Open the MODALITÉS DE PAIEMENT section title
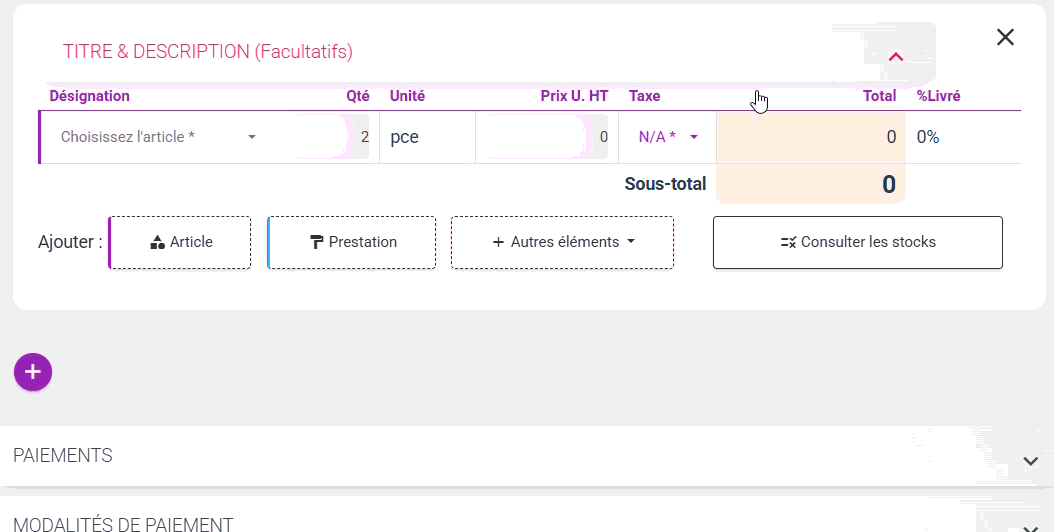Viewport: 1054px width, 532px height. (123, 524)
